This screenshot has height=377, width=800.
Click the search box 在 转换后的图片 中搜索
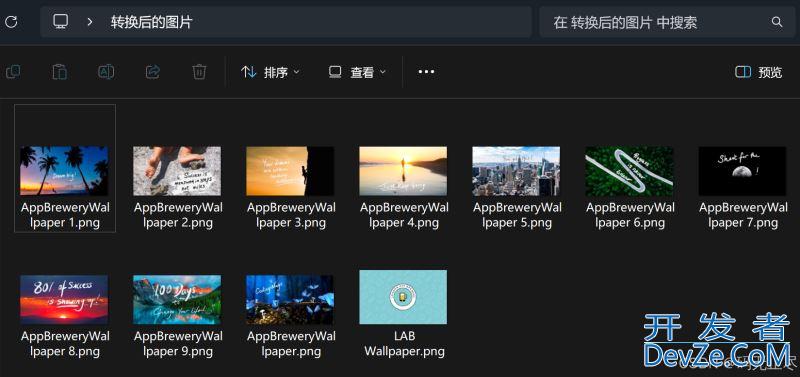click(667, 22)
